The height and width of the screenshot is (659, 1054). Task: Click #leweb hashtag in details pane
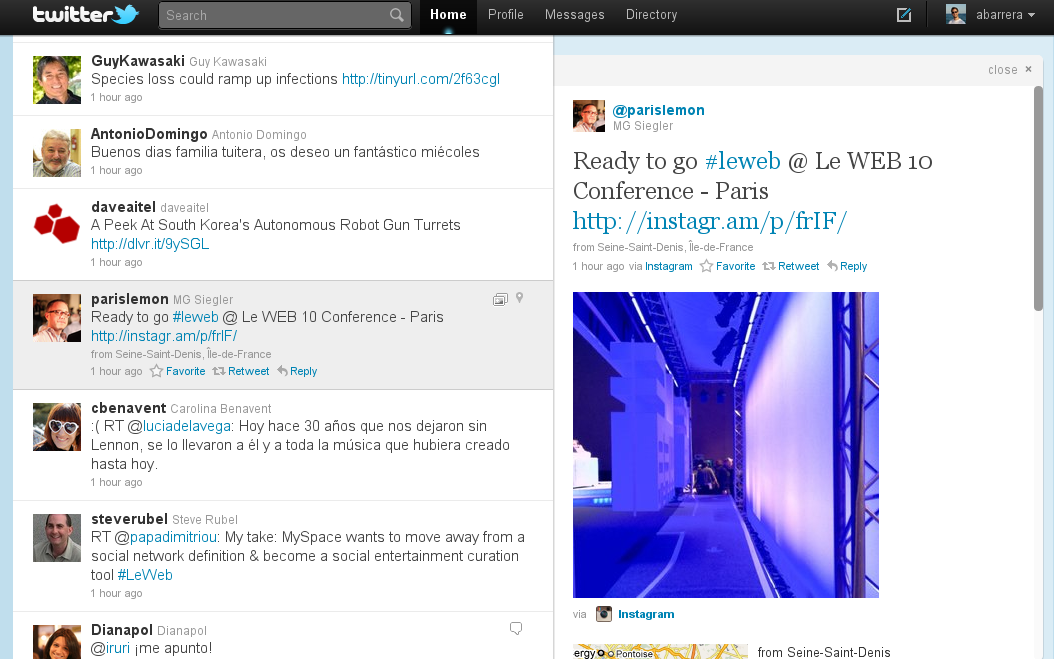point(743,161)
